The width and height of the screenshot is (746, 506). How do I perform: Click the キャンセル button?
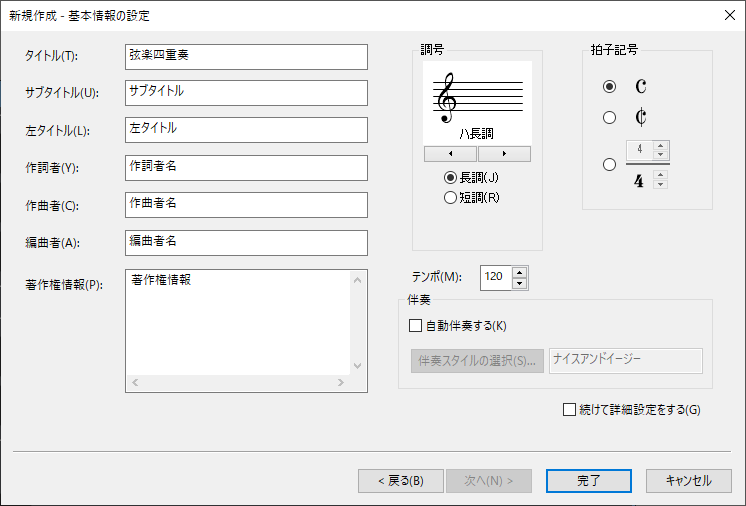pos(688,481)
